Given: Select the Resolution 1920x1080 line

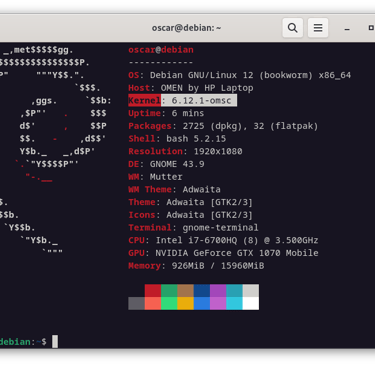Looking at the screenshot, I should click(185, 151).
